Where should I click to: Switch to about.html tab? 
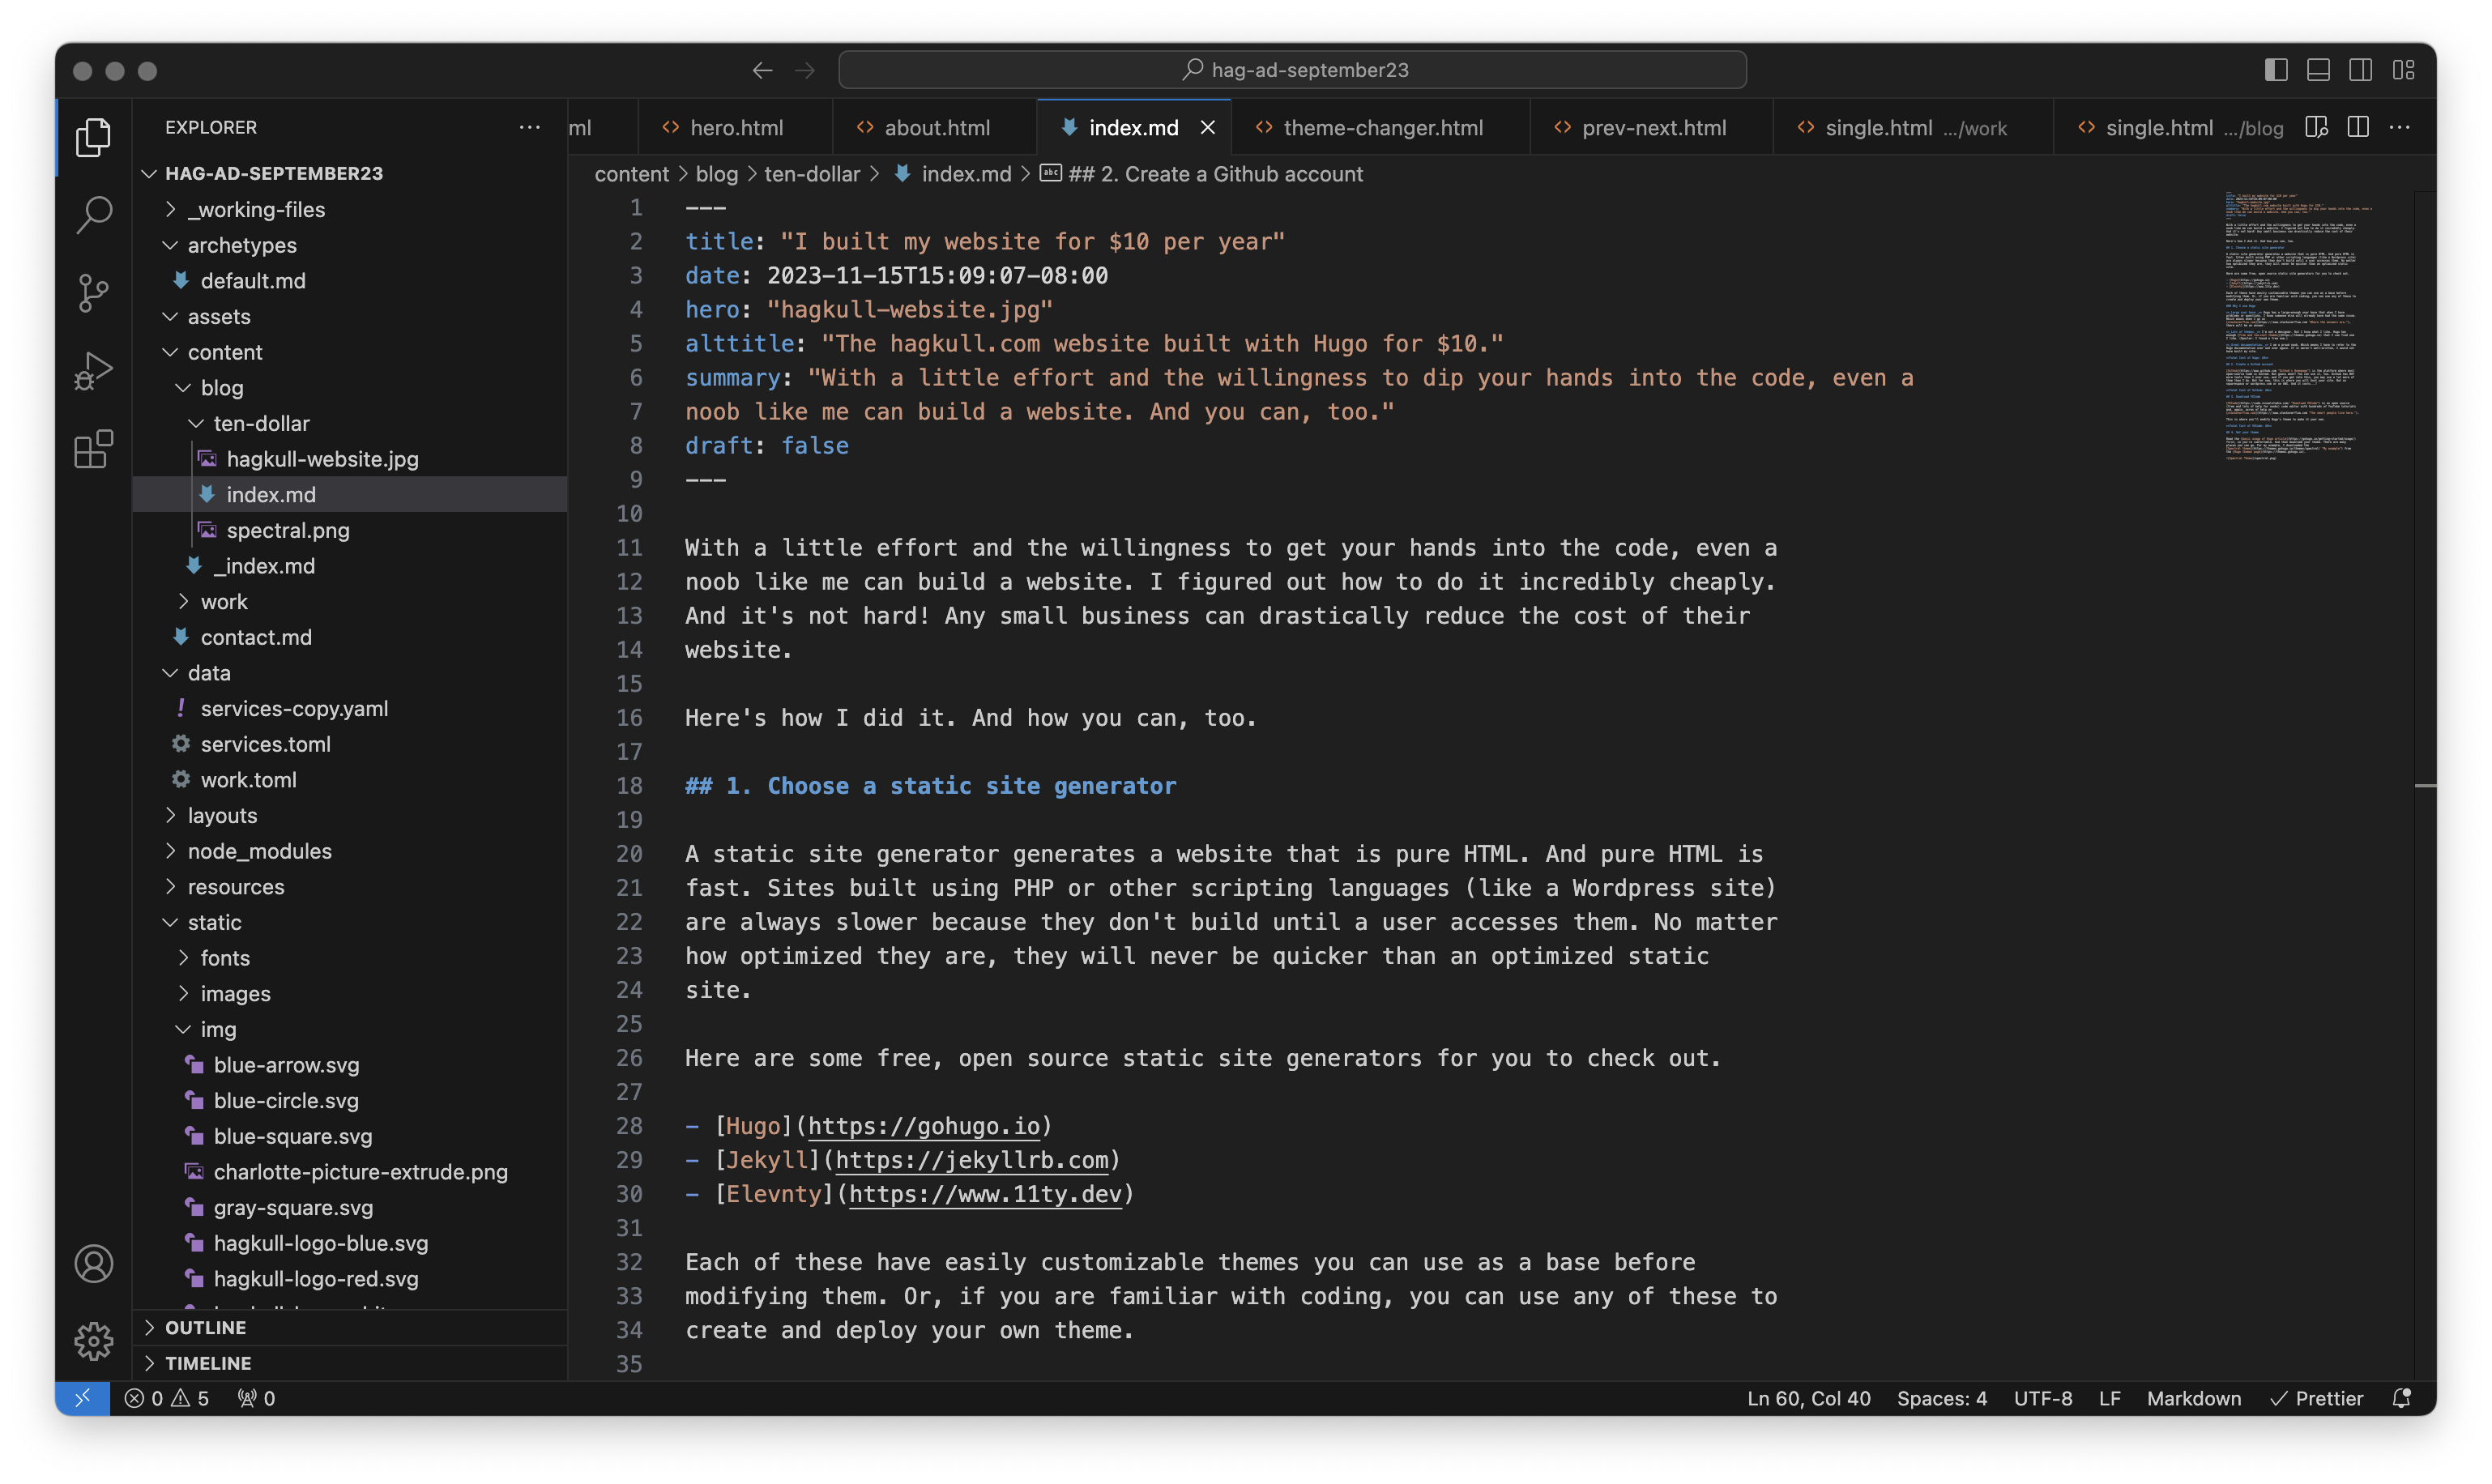(x=936, y=127)
